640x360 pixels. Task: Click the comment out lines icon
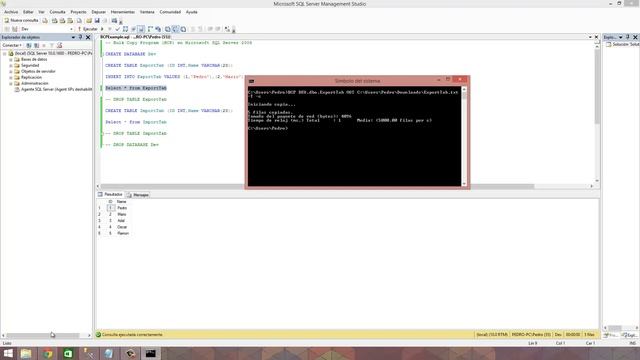click(x=193, y=29)
